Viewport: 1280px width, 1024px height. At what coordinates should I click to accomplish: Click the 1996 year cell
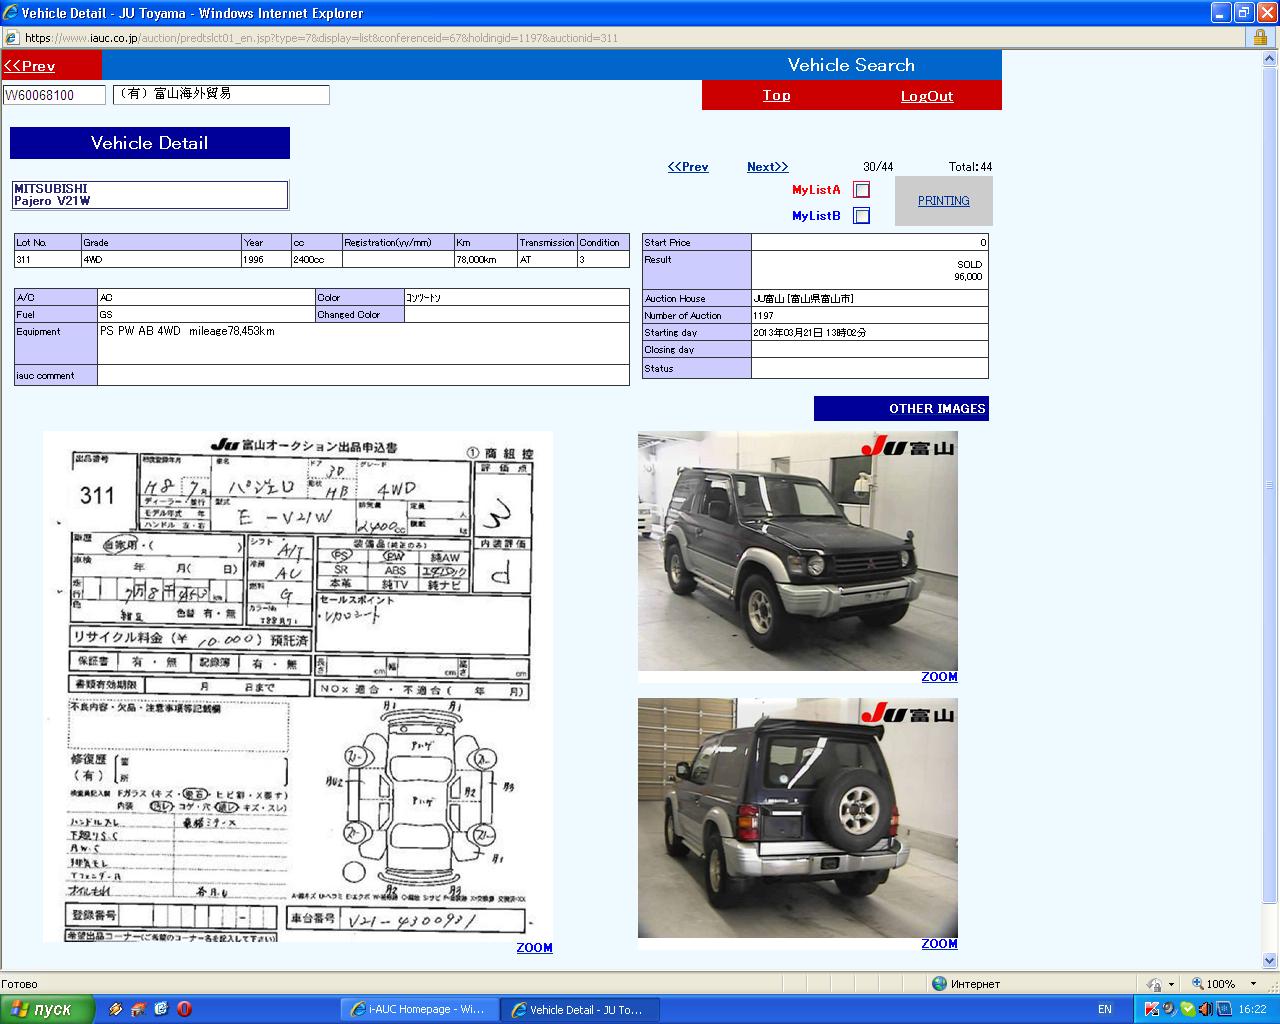pyautogui.click(x=266, y=259)
